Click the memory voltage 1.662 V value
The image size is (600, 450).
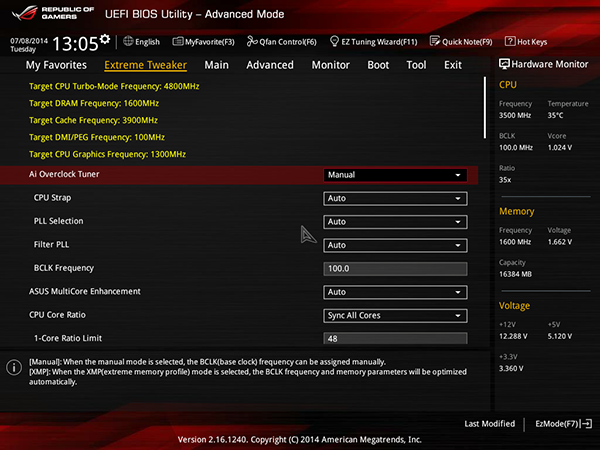tap(560, 242)
